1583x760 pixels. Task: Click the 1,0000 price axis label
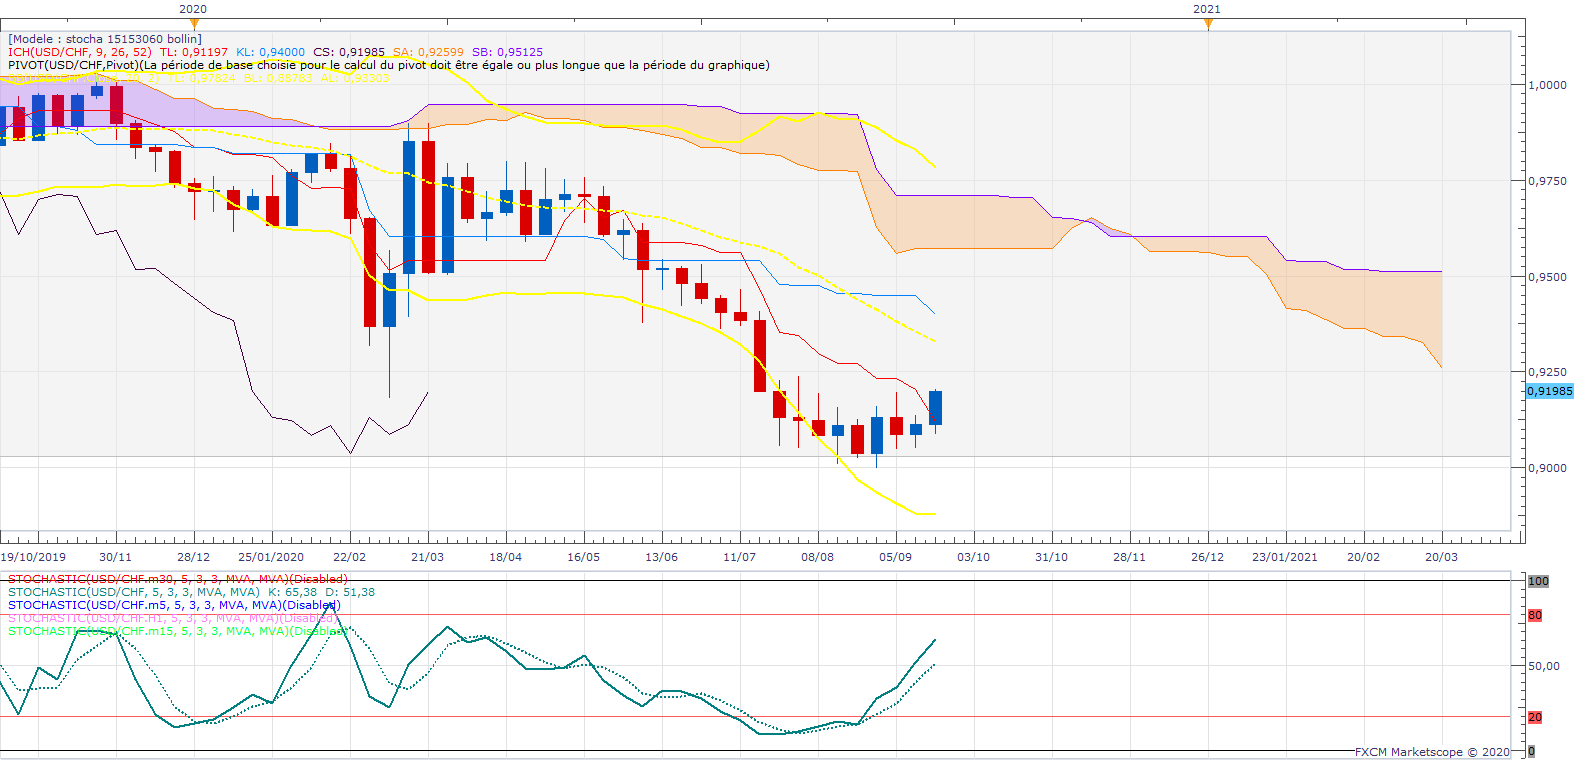click(x=1547, y=85)
